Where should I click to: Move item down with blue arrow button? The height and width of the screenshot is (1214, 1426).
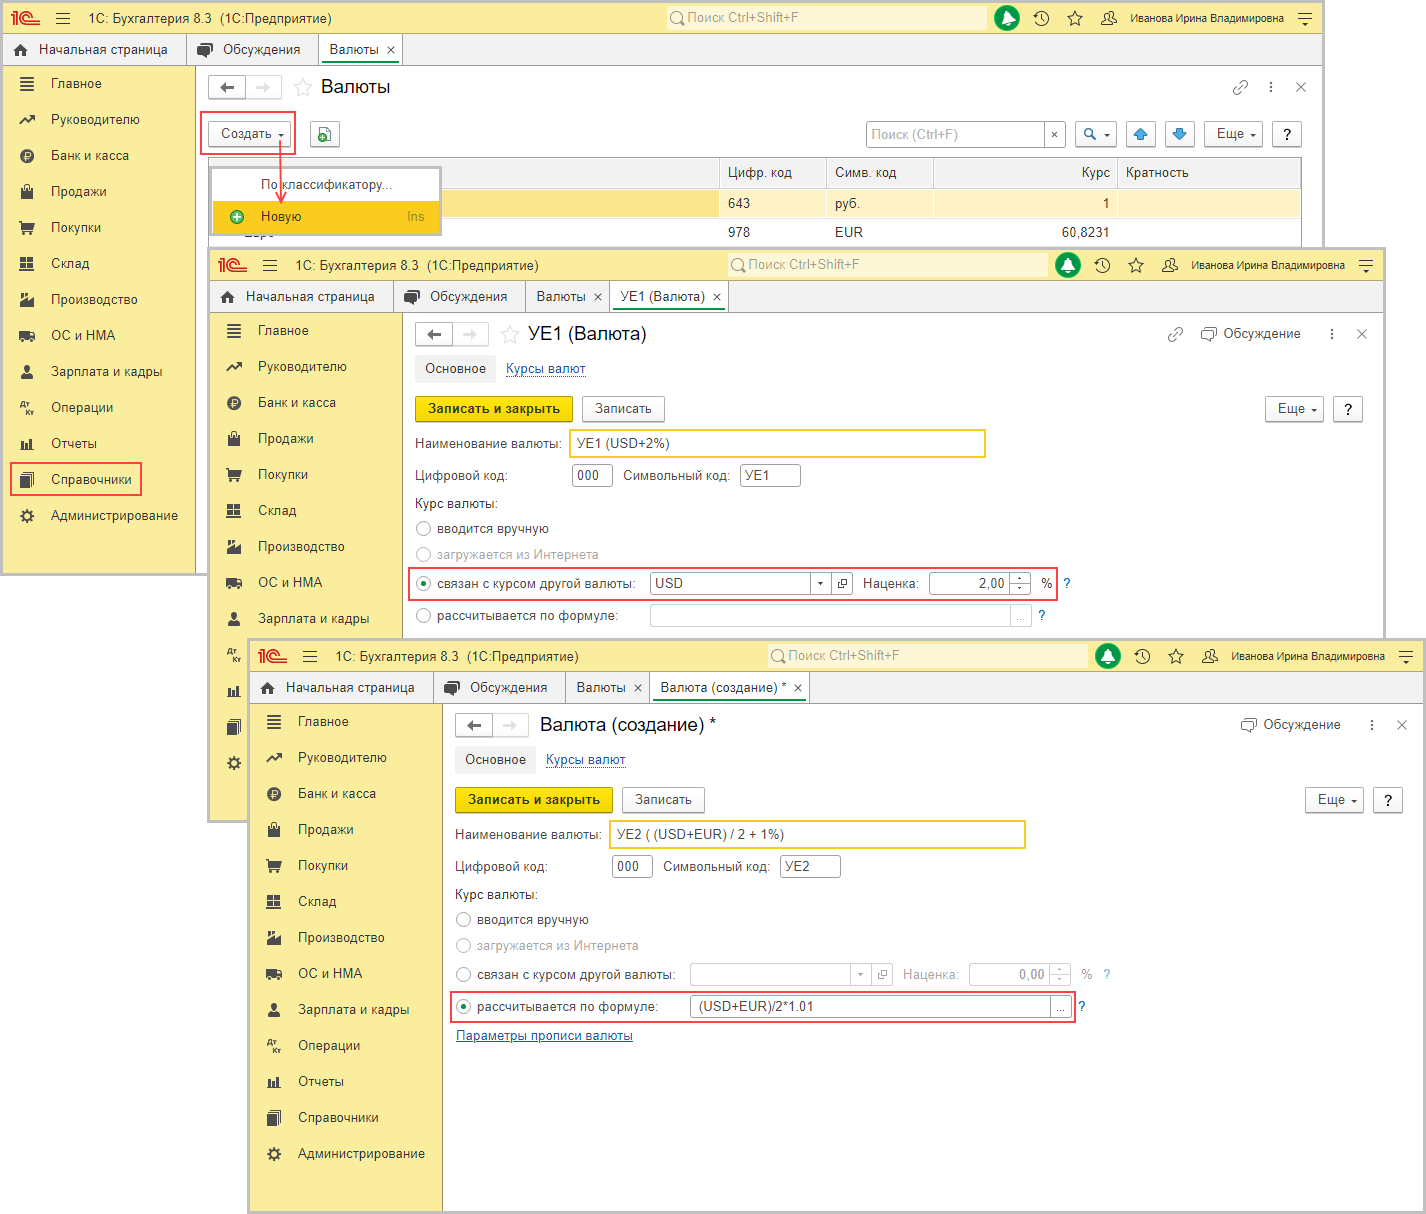(x=1180, y=134)
